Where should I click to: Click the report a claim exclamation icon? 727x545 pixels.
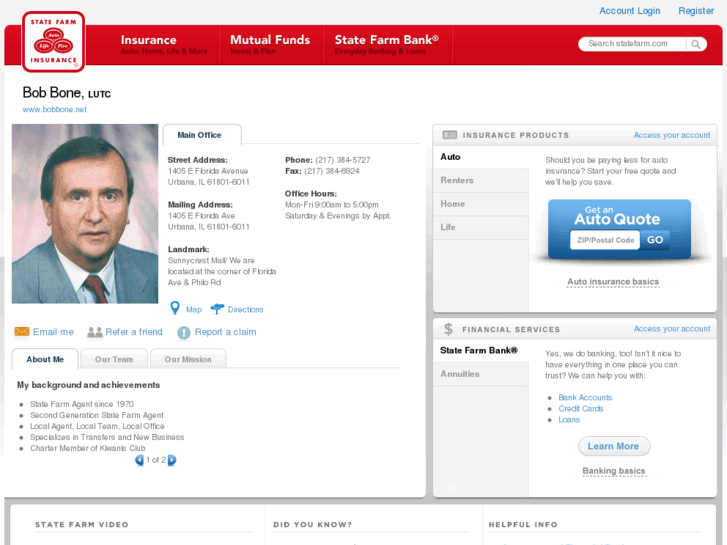click(x=184, y=333)
